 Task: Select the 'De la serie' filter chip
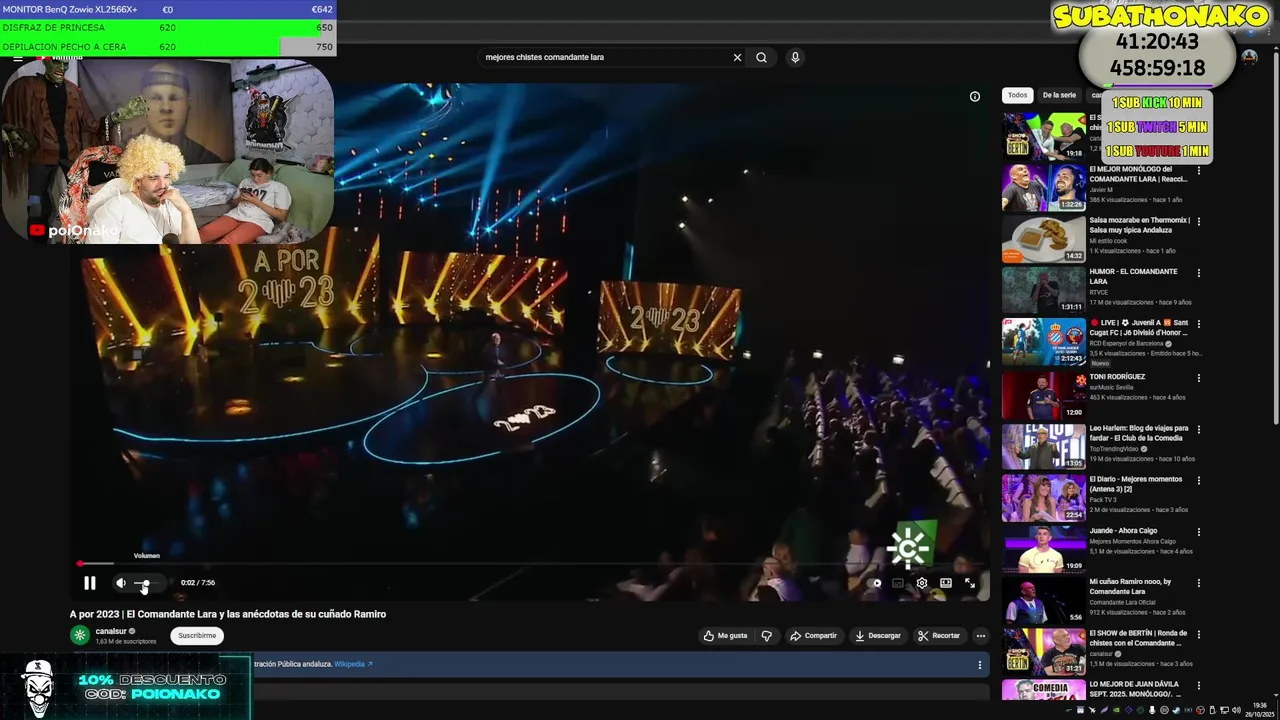(x=1059, y=95)
